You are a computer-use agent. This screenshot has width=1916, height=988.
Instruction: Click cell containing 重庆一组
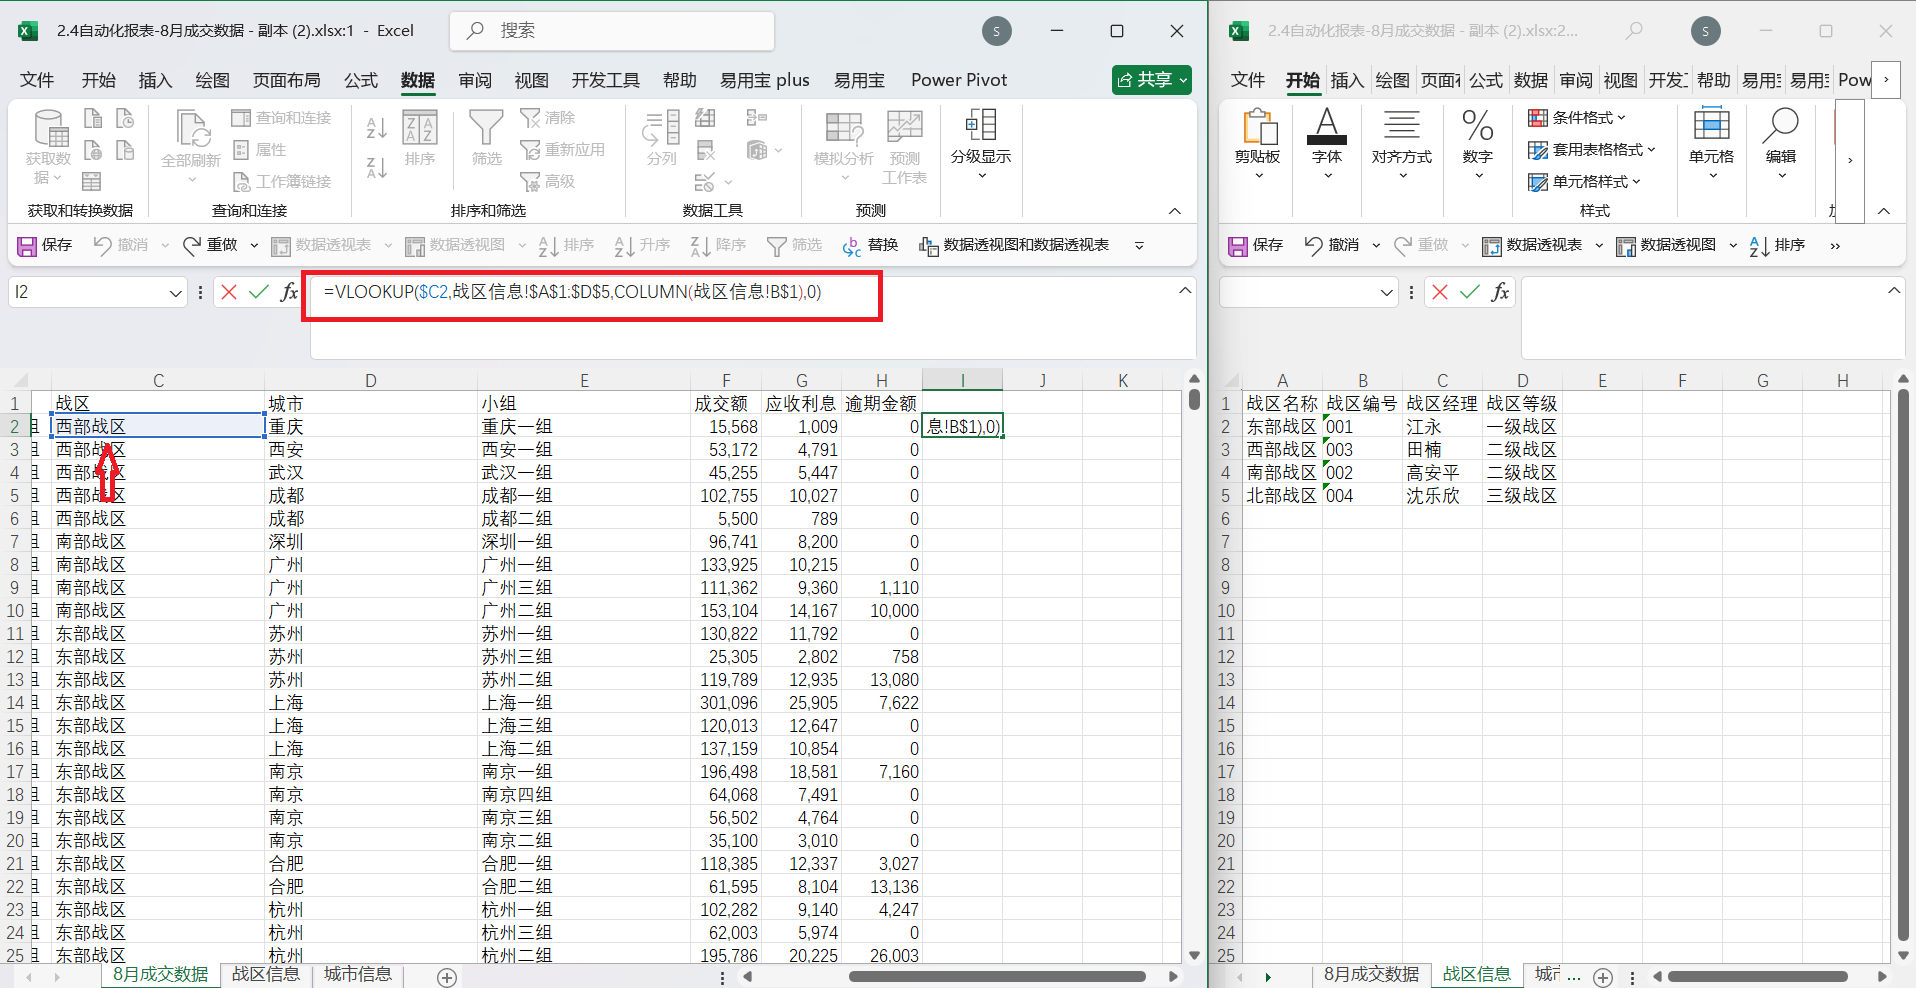coord(584,427)
